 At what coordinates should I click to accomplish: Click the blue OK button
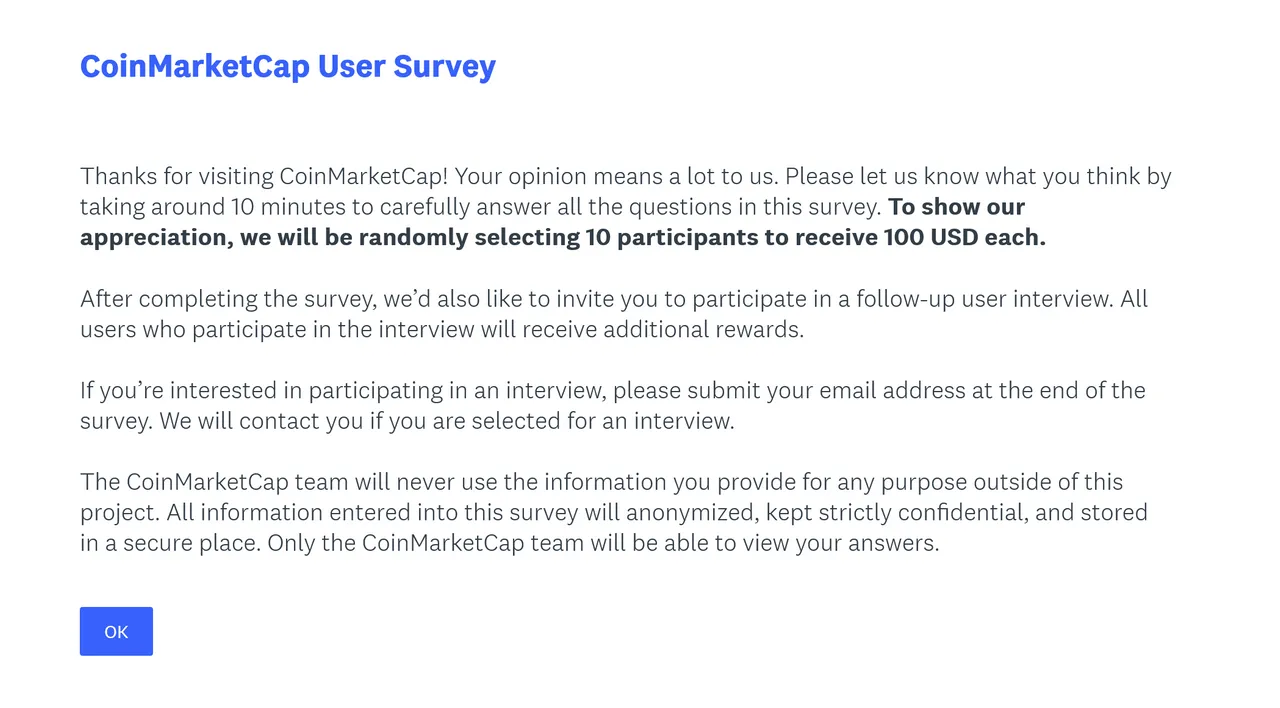coord(116,631)
